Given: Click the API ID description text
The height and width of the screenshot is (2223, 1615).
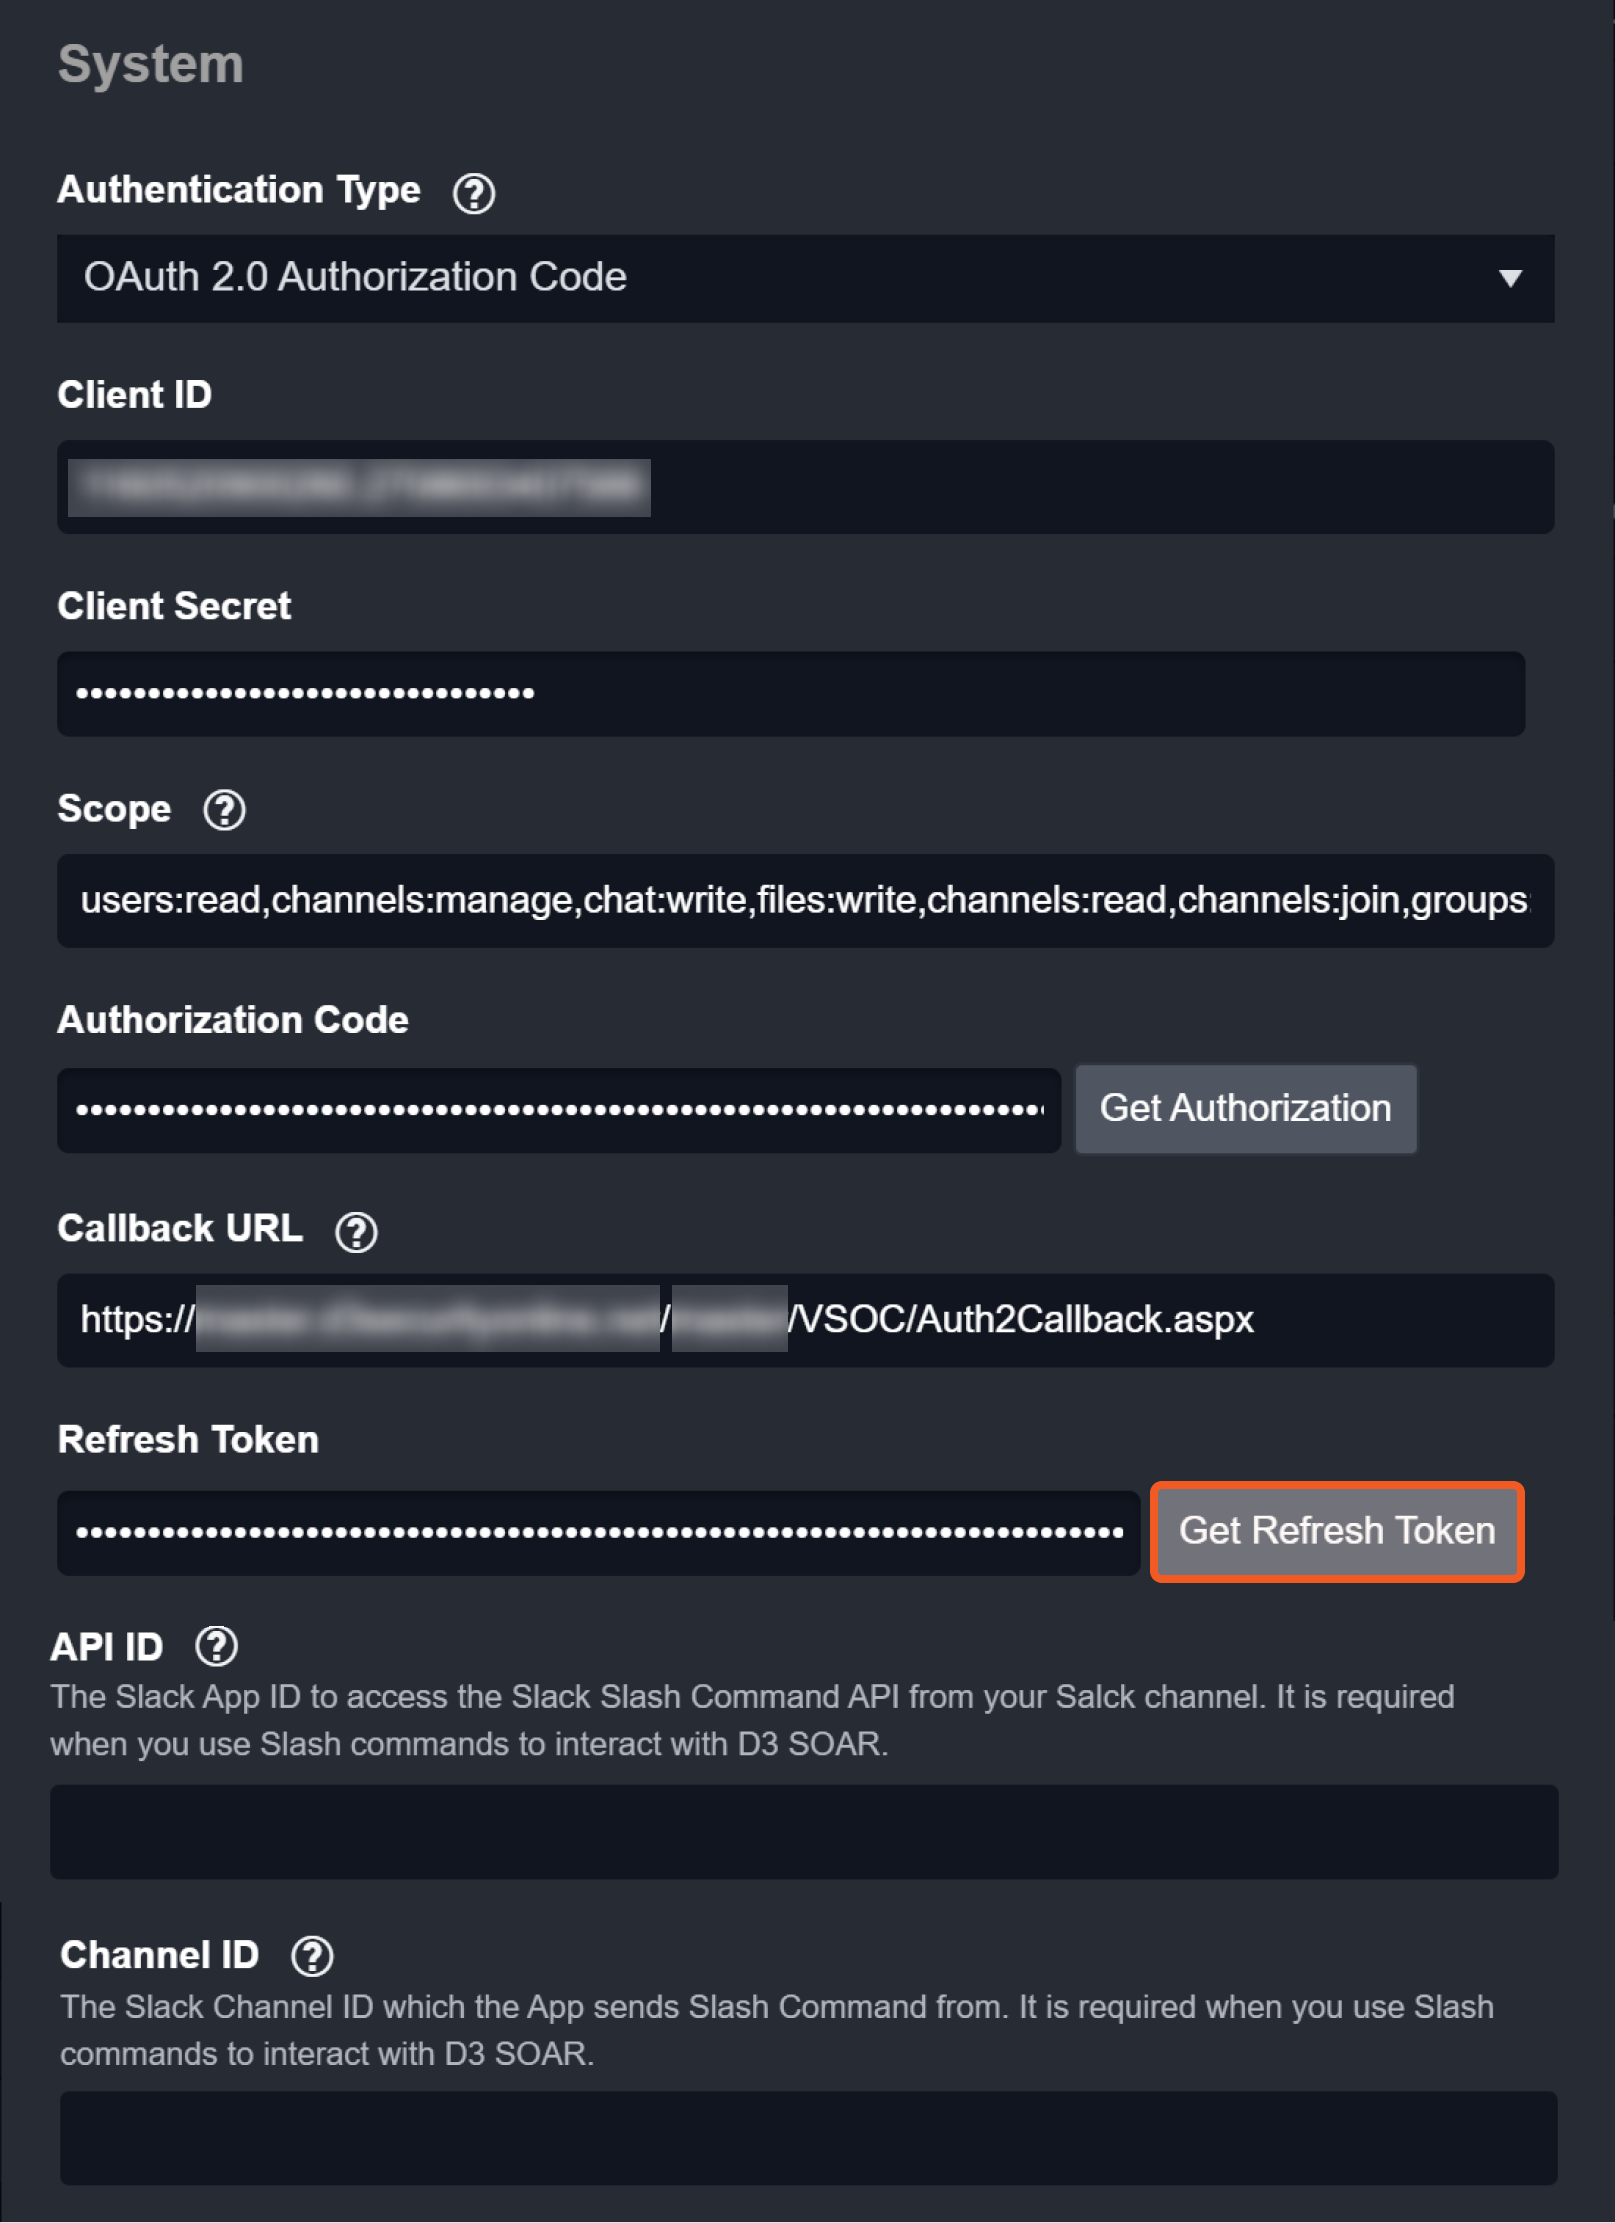Looking at the screenshot, I should tap(752, 1720).
